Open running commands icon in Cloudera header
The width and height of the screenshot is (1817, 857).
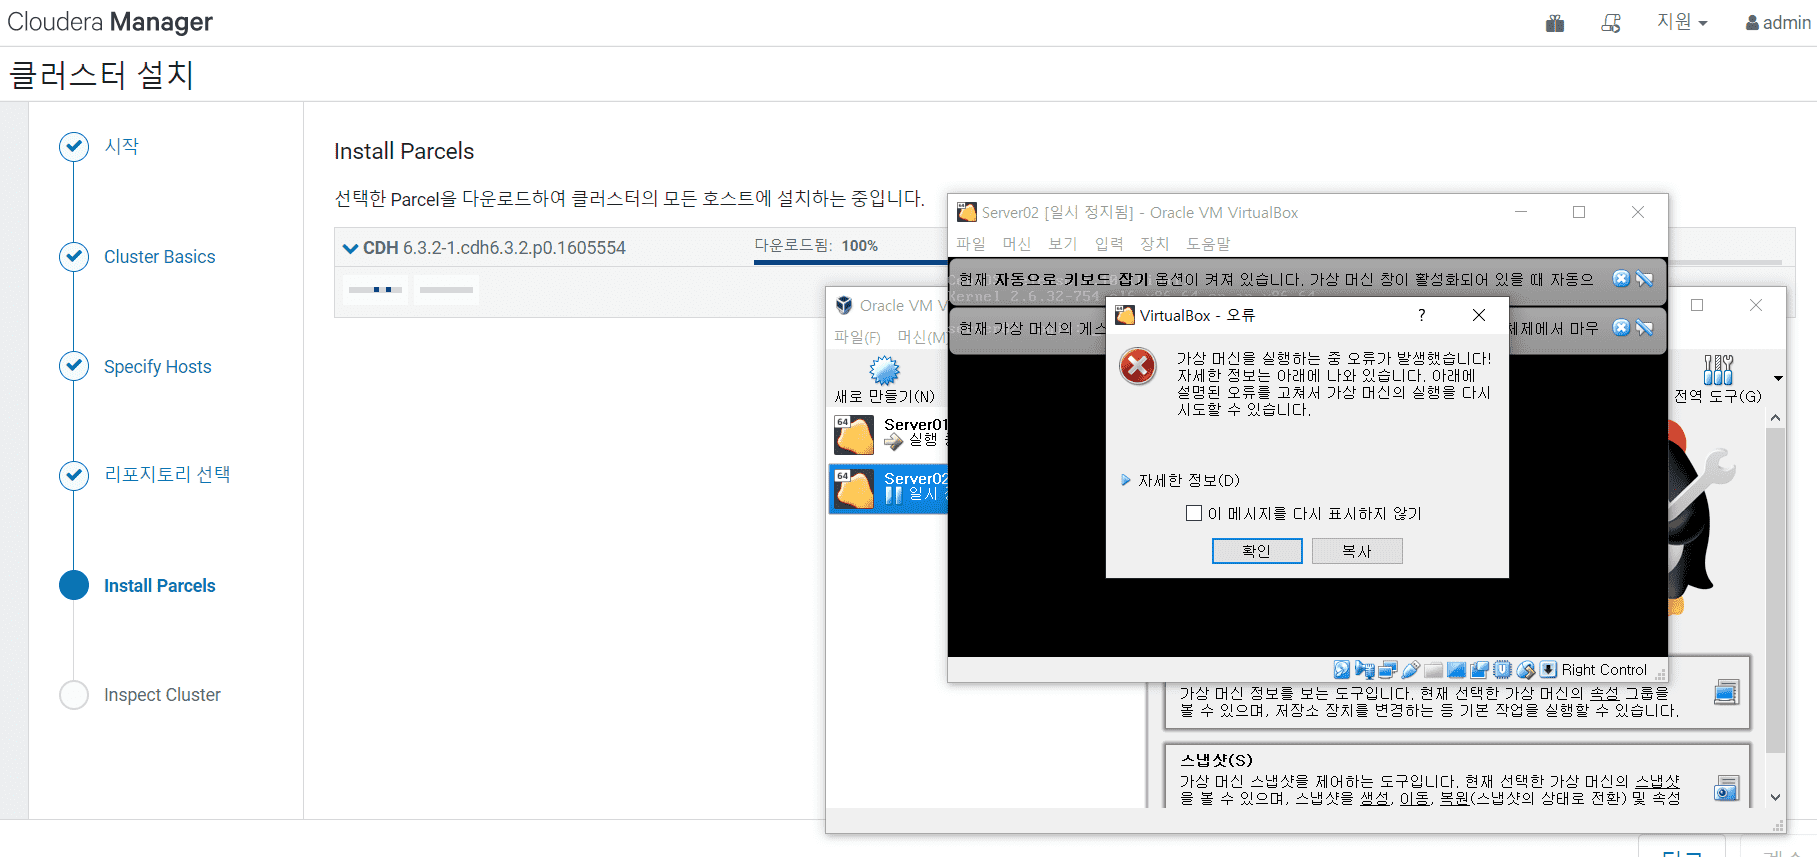coord(1611,23)
